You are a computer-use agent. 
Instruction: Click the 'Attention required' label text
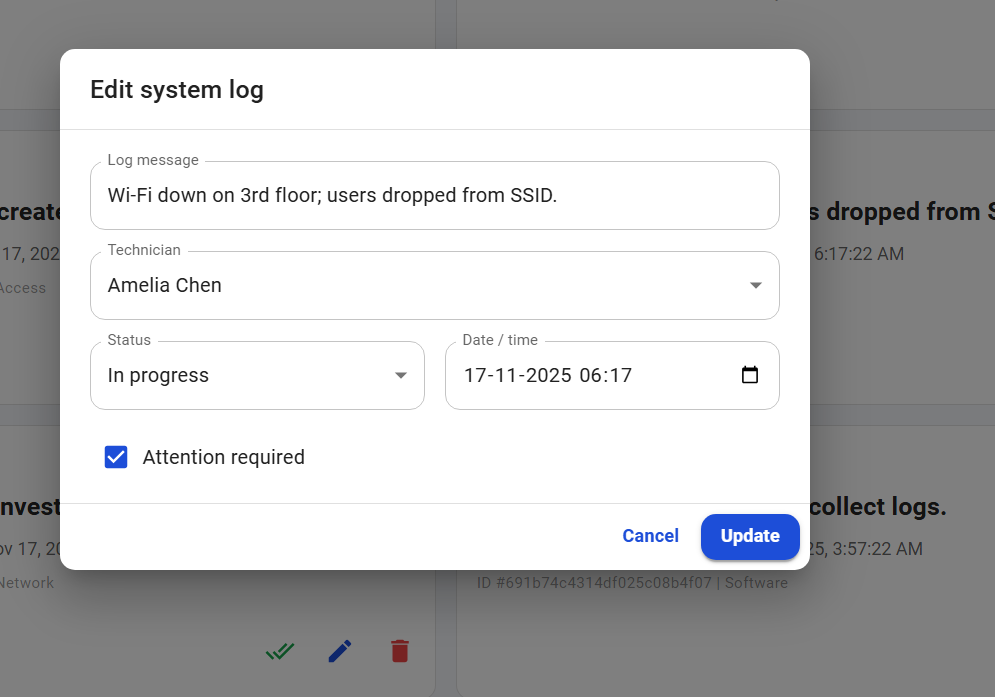coord(223,457)
